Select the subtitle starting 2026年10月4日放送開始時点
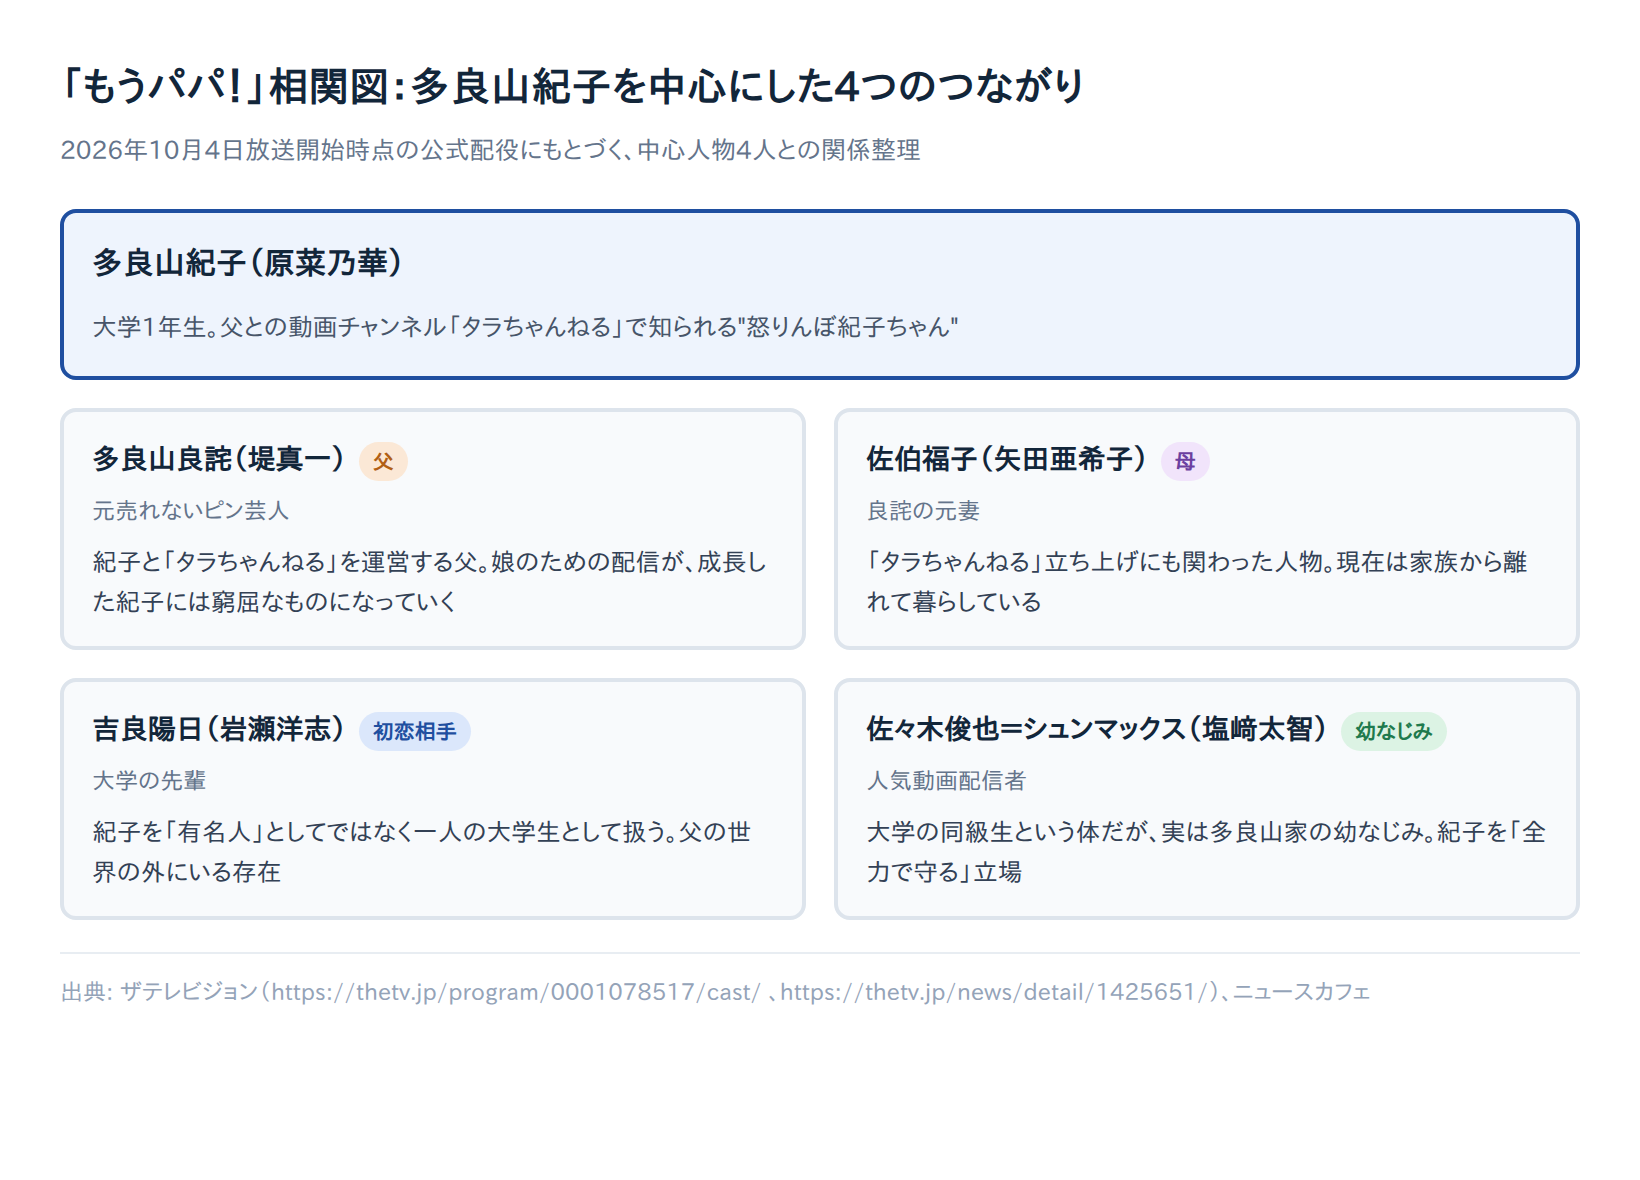Screen dimensions: 1640x1180 tap(490, 150)
